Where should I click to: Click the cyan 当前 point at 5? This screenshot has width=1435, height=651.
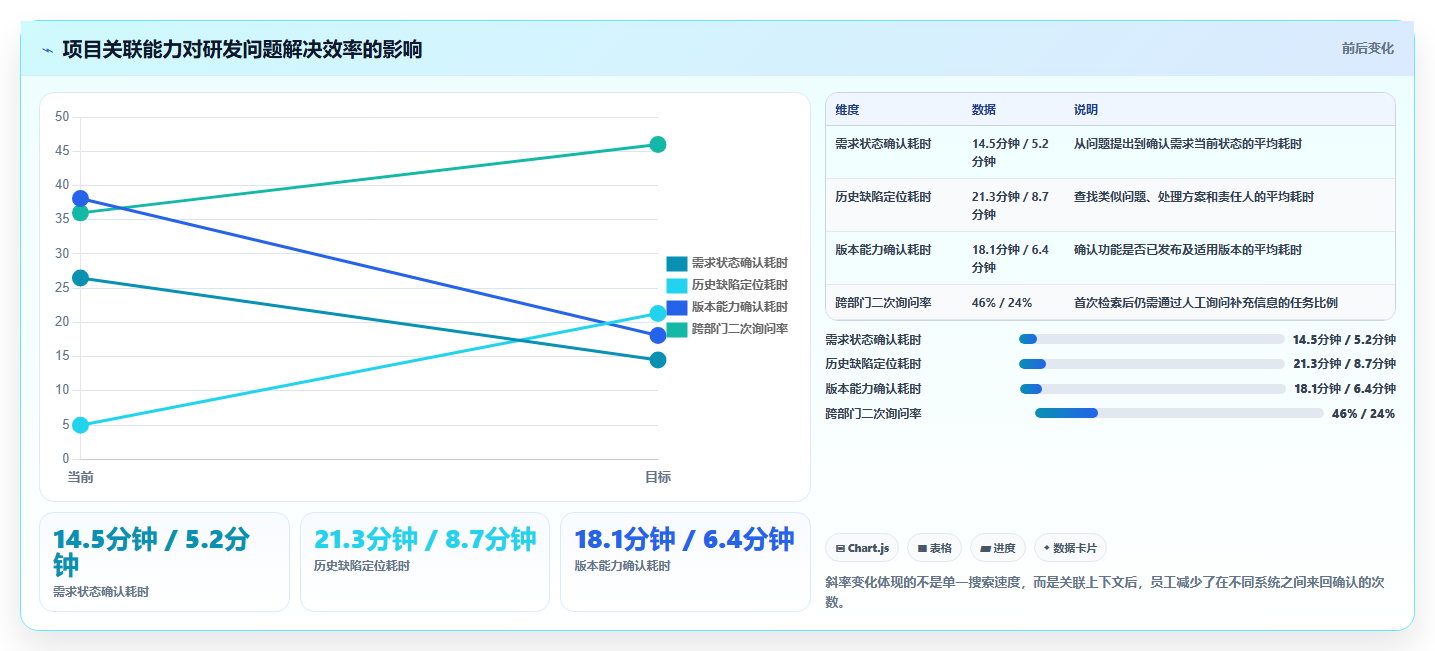(x=81, y=425)
